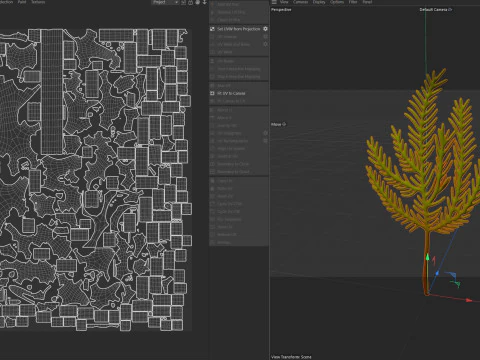The height and width of the screenshot is (360, 480).
Task: Click the Paste UV icon
Action: tap(212, 188)
